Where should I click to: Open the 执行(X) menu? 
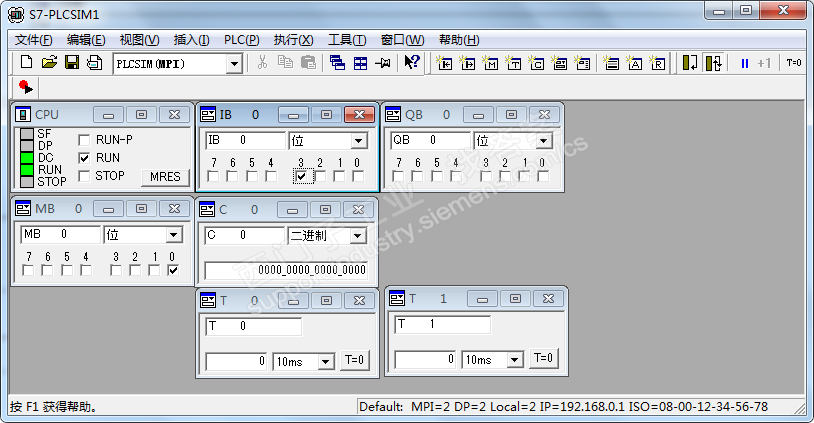293,40
